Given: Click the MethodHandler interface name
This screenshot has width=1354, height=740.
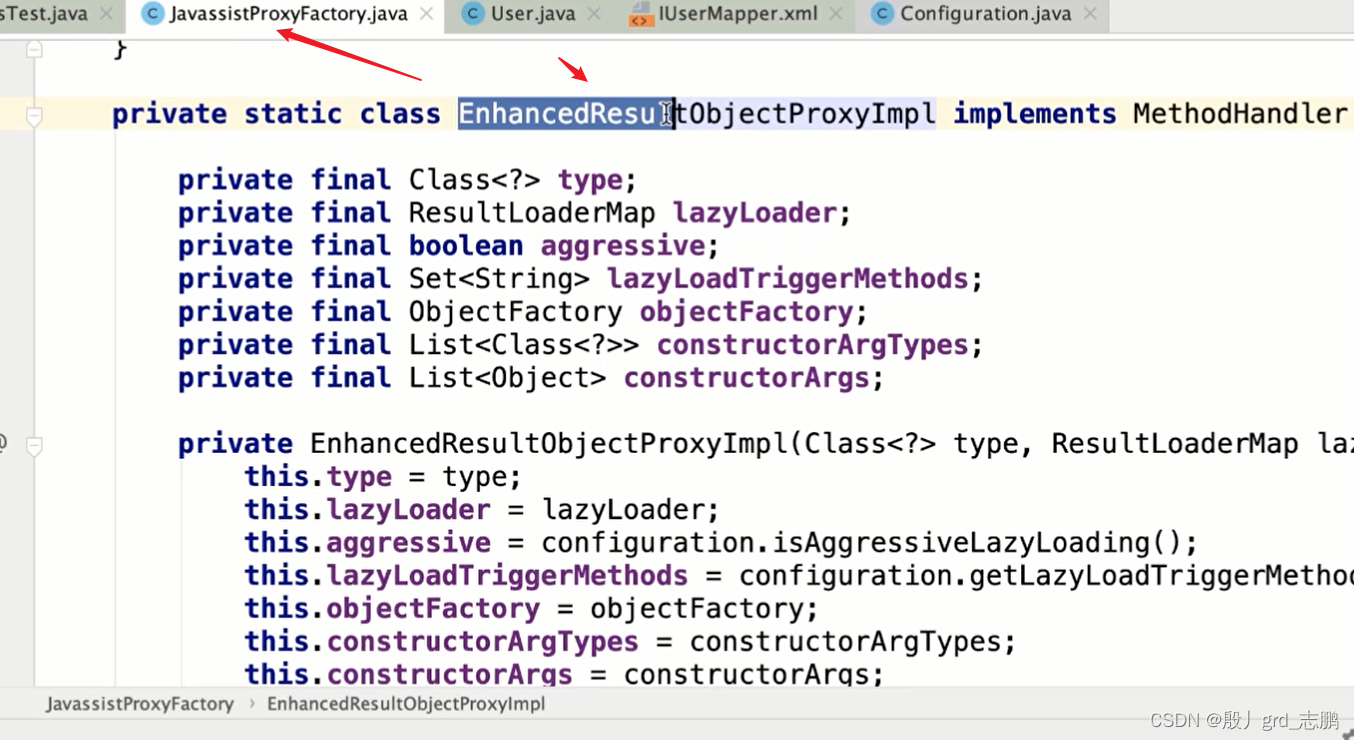Looking at the screenshot, I should tap(1240, 114).
